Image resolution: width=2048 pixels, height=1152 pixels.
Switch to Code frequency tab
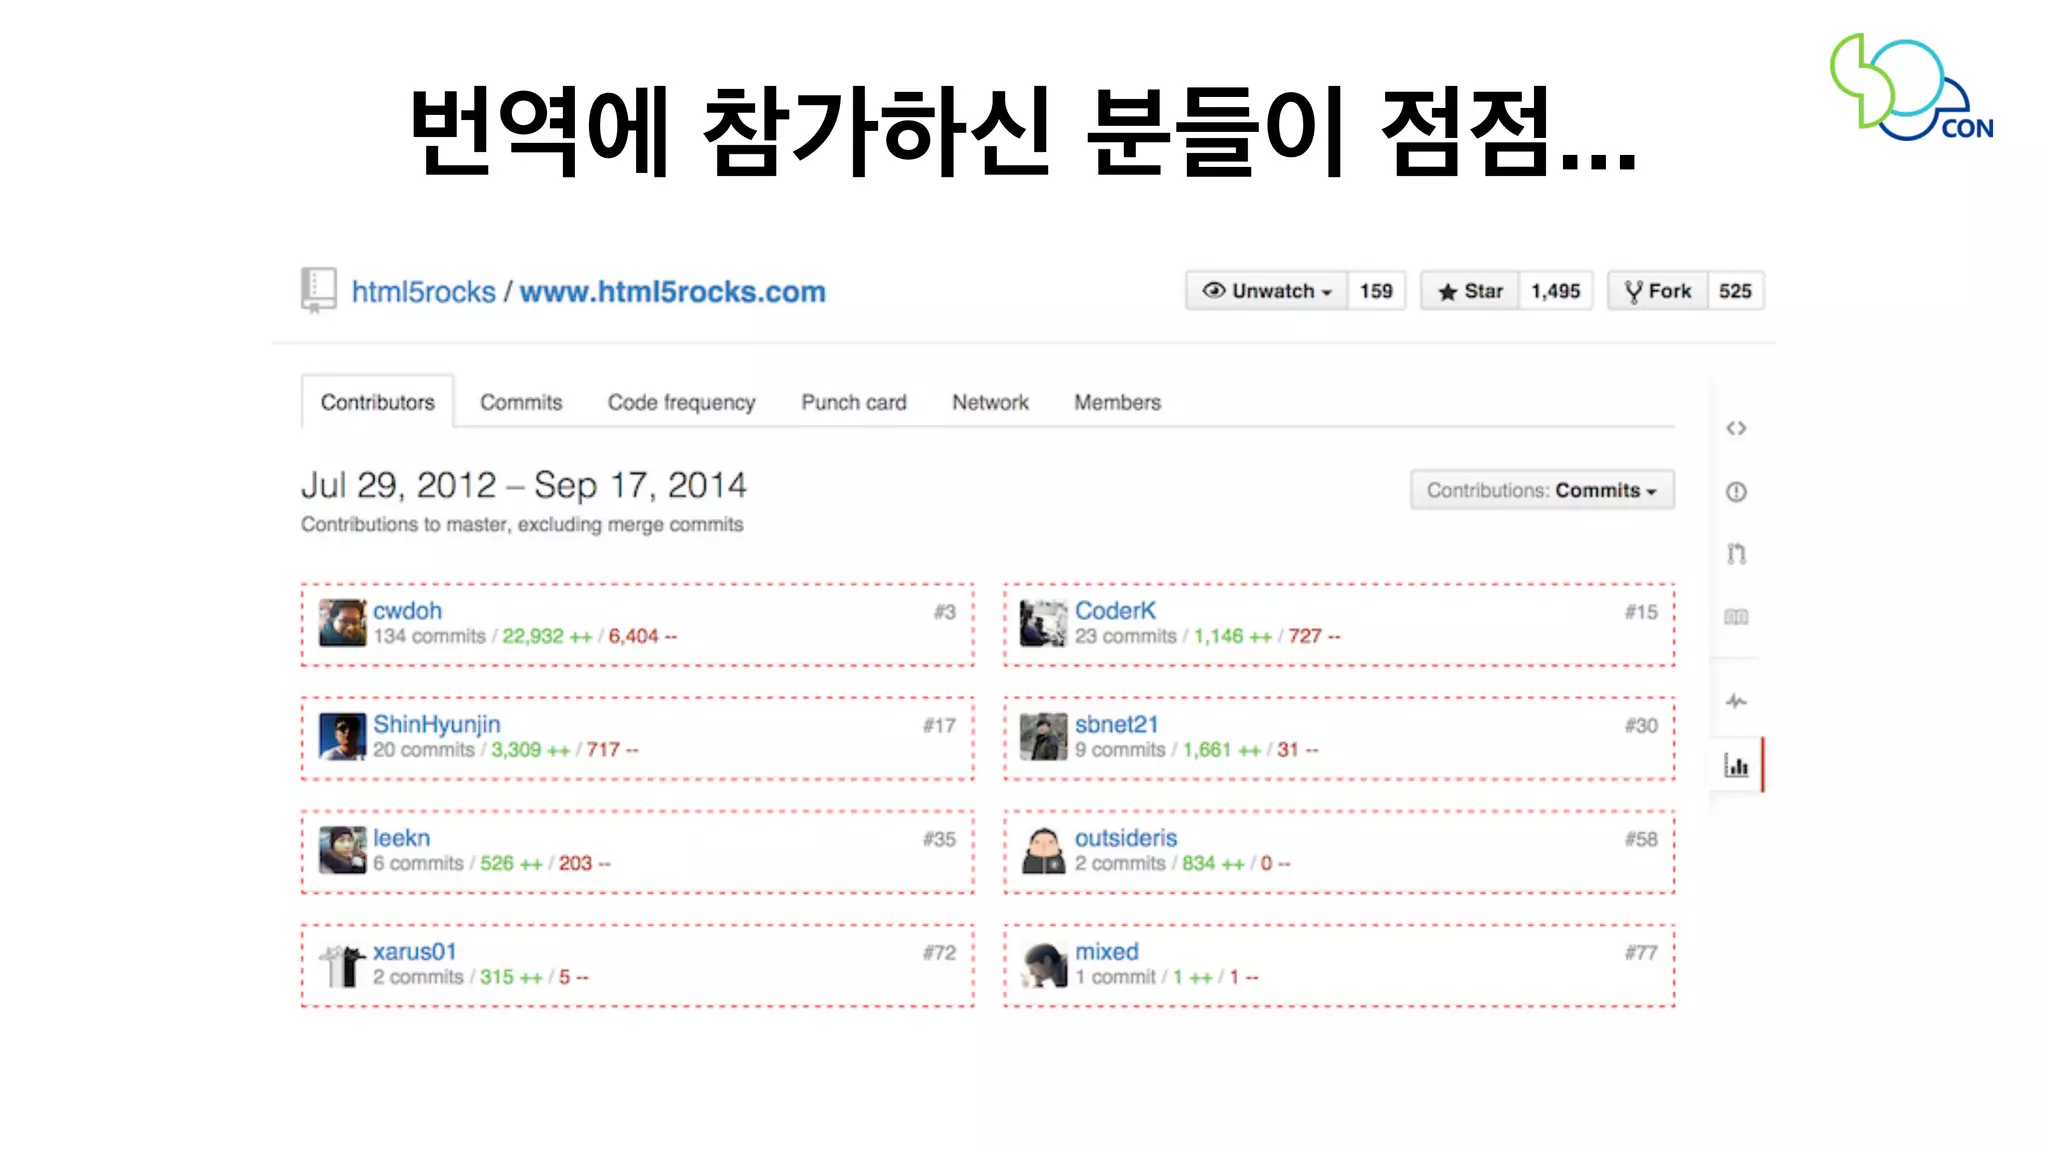pos(681,402)
